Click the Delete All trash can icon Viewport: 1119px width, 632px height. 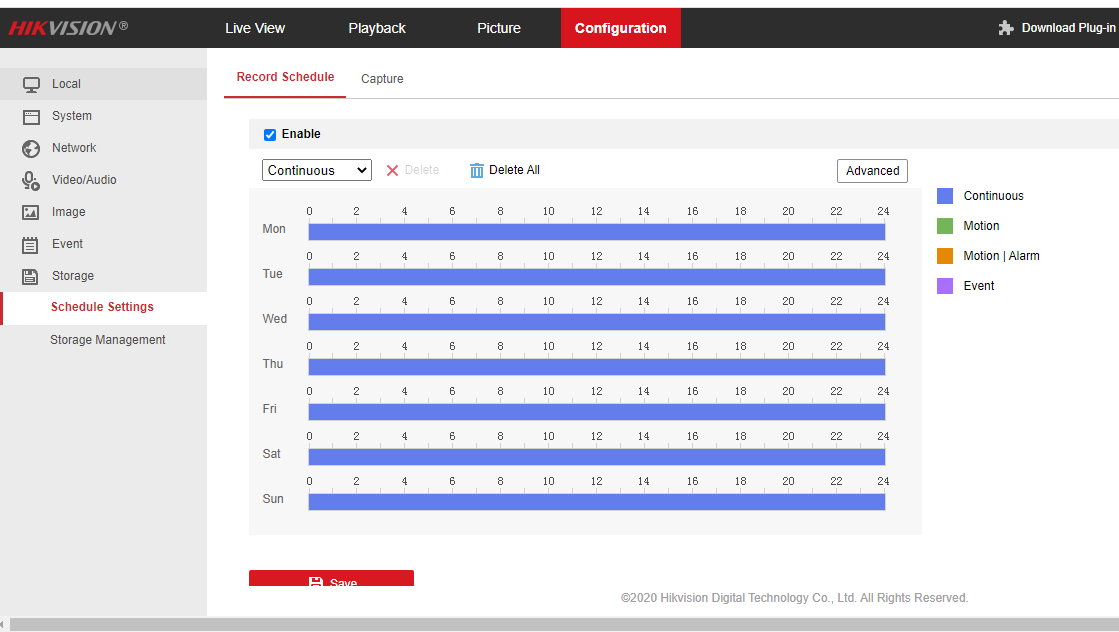(x=477, y=170)
